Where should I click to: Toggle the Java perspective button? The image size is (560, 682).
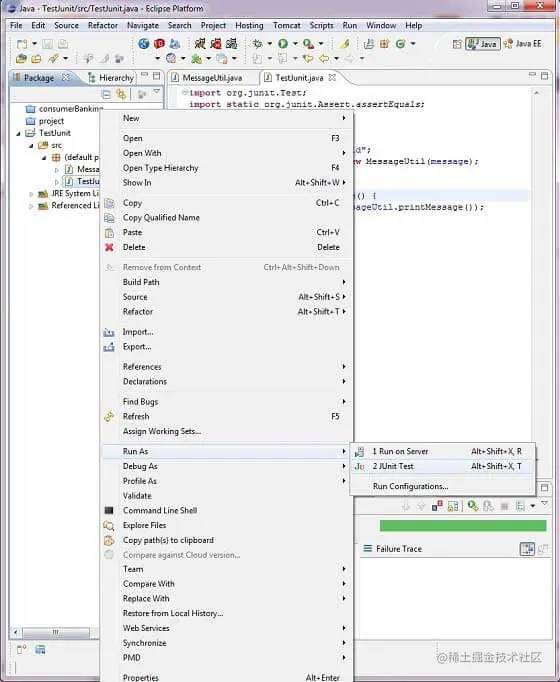(483, 44)
